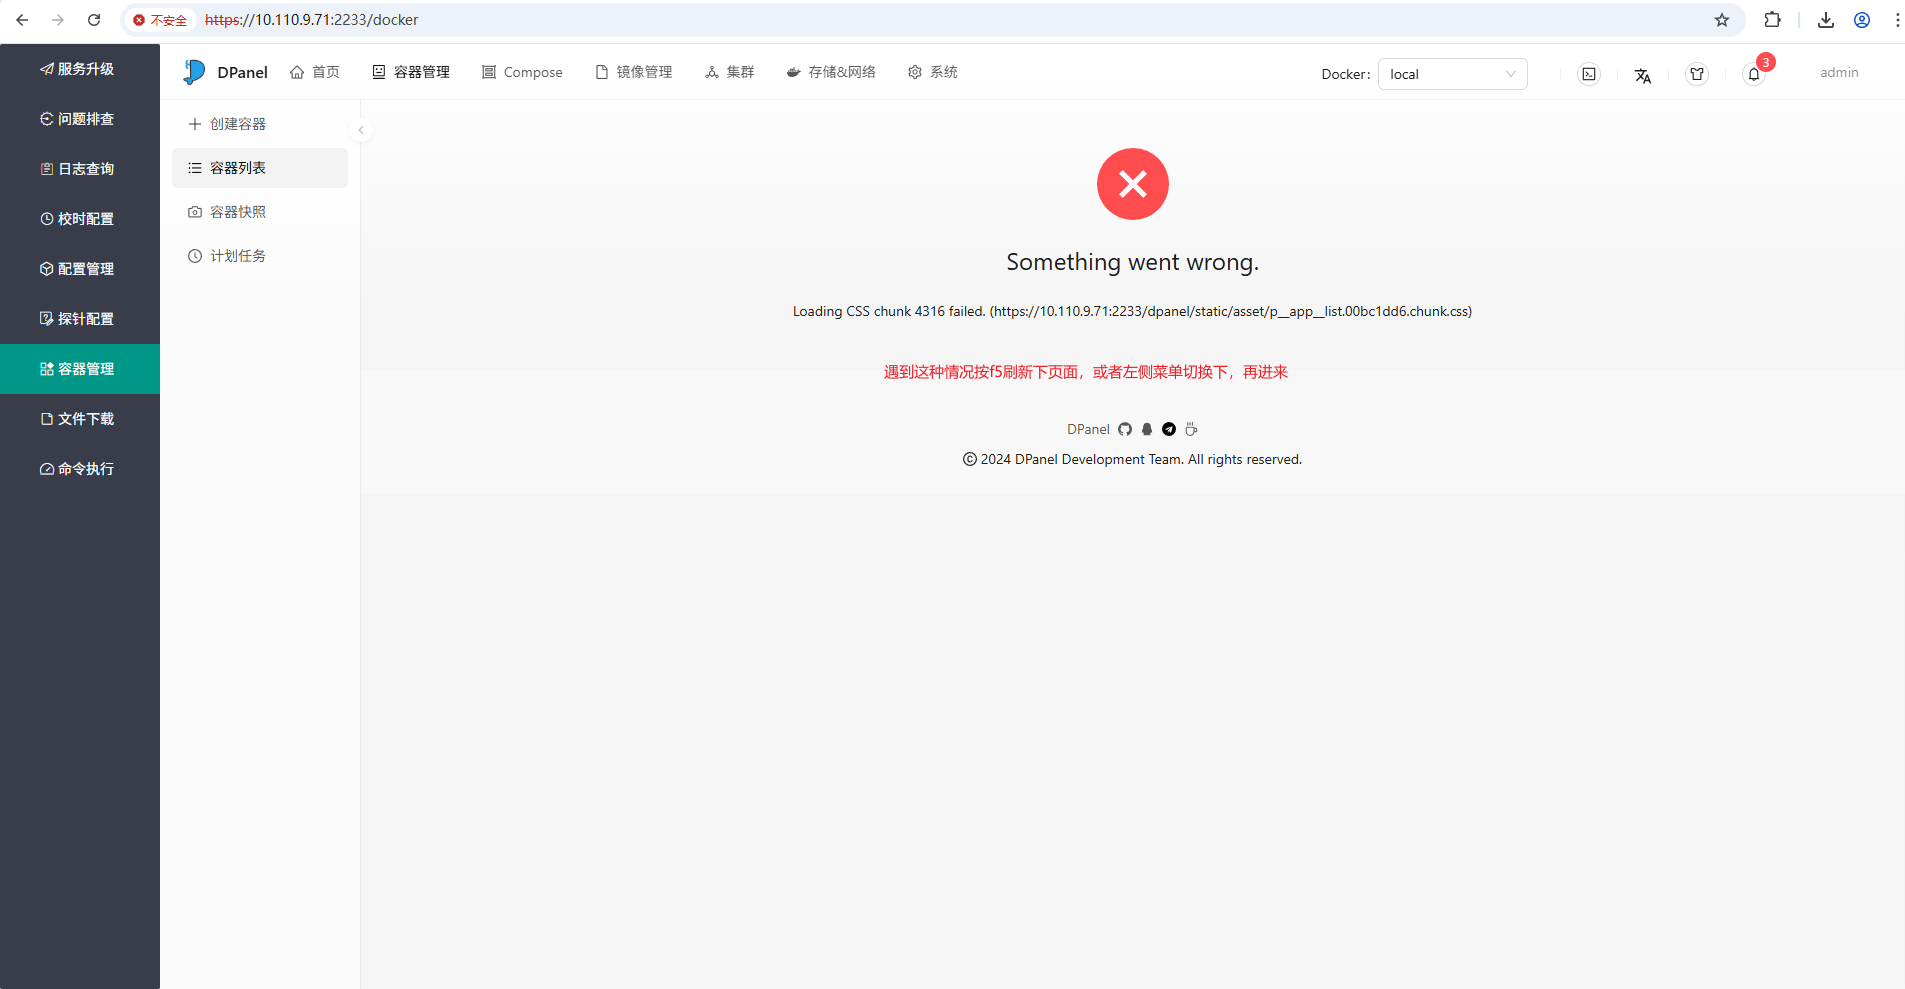Reload the page using browser refresh button
This screenshot has height=989, width=1905.
click(94, 20)
